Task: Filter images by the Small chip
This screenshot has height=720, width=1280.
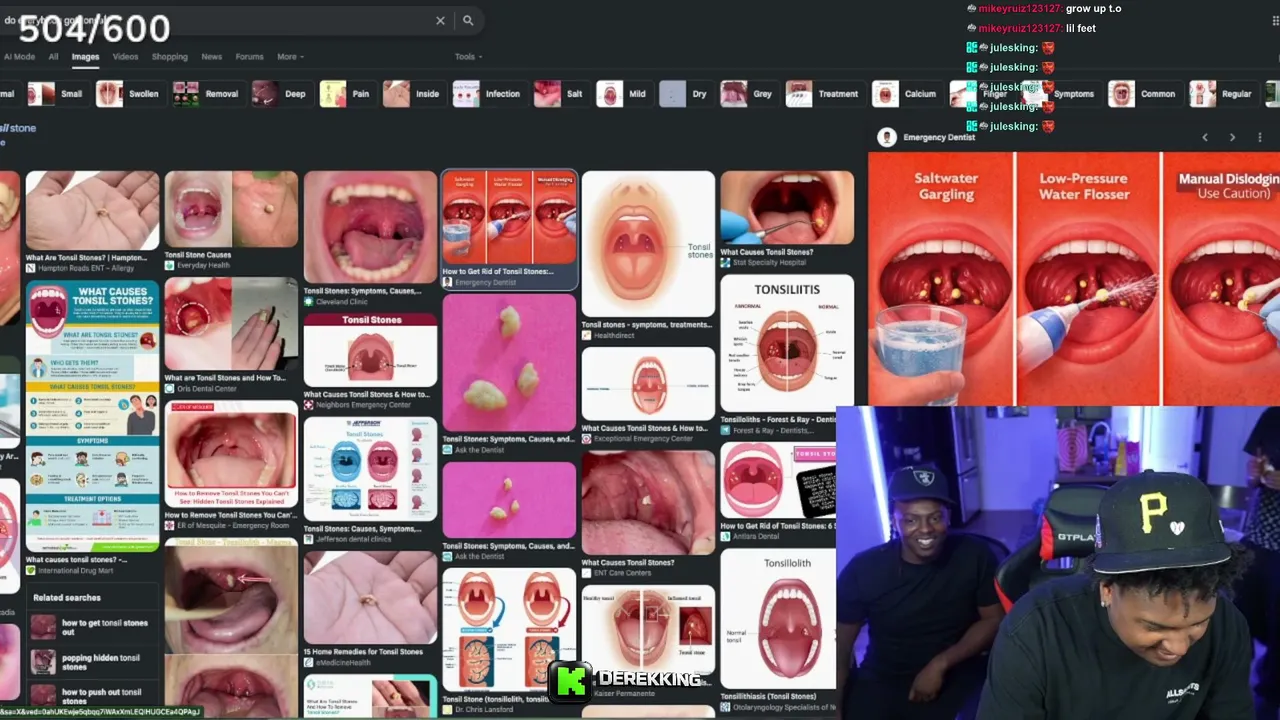Action: [x=56, y=94]
